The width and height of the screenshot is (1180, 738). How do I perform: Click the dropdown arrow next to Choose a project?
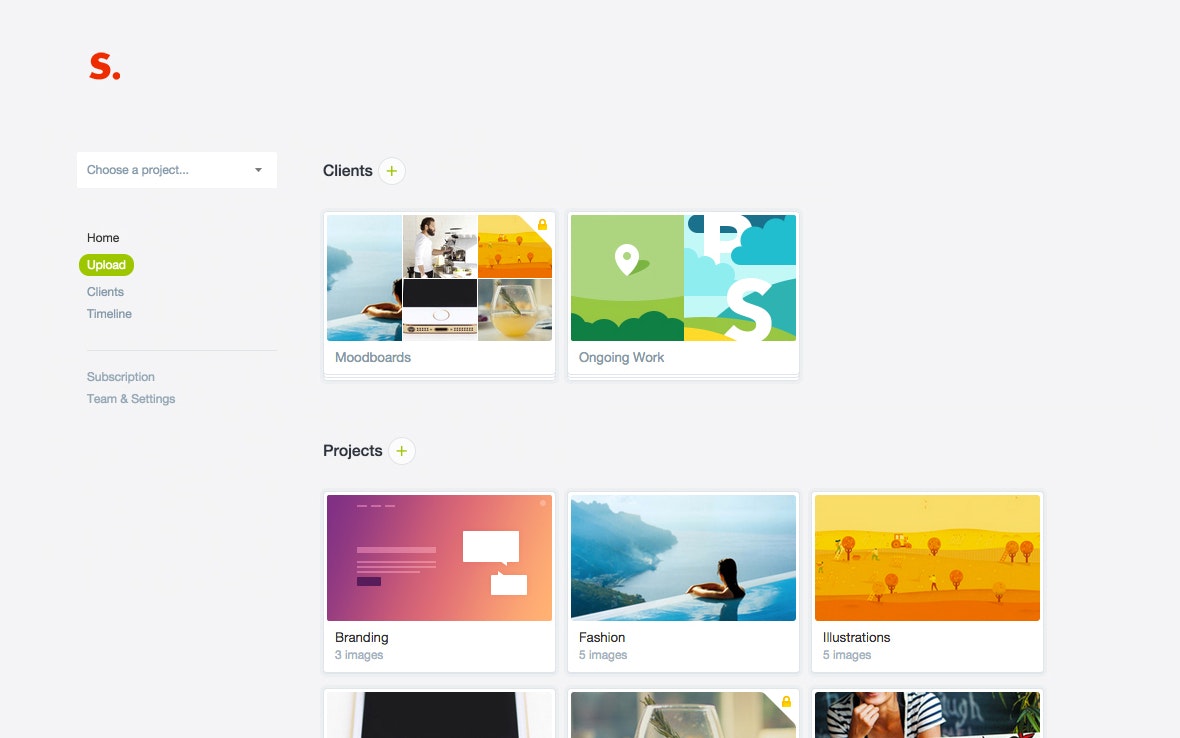click(258, 170)
